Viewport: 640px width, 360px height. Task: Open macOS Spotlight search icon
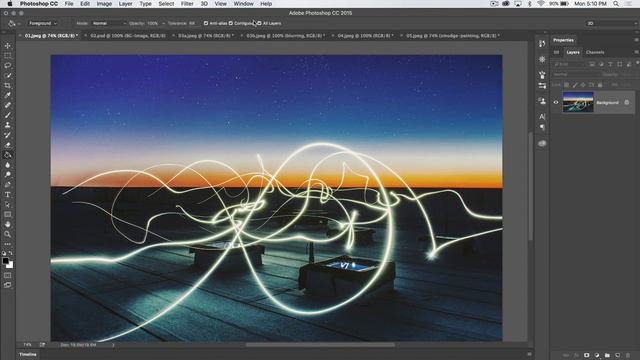pyautogui.click(x=616, y=4)
